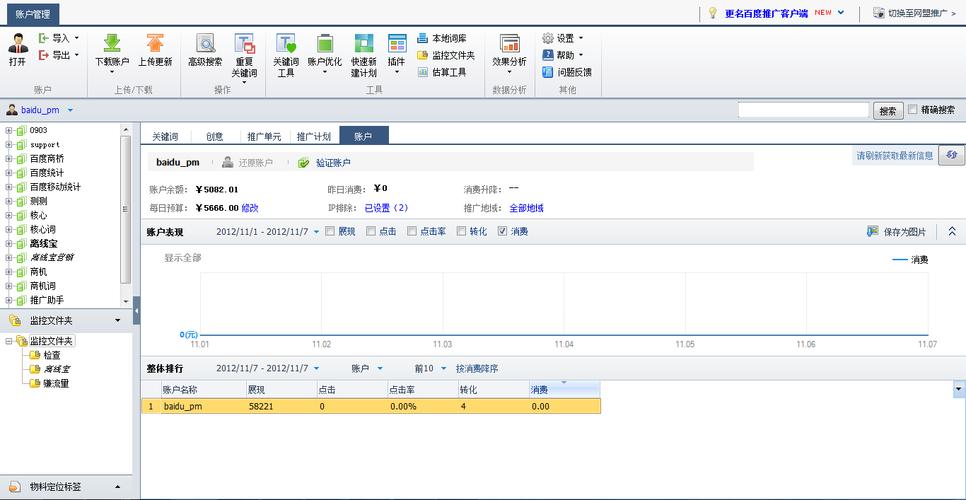Switch to the 关键词 tab
Screen dimensions: 966x500
(x=165, y=136)
